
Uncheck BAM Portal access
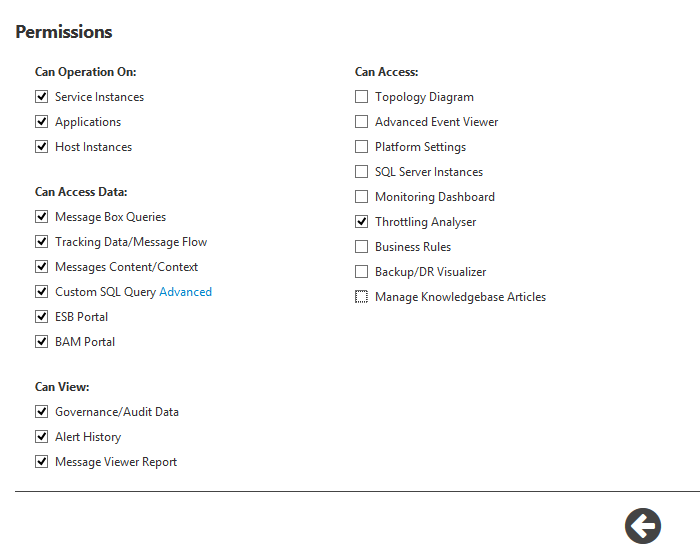pos(42,342)
